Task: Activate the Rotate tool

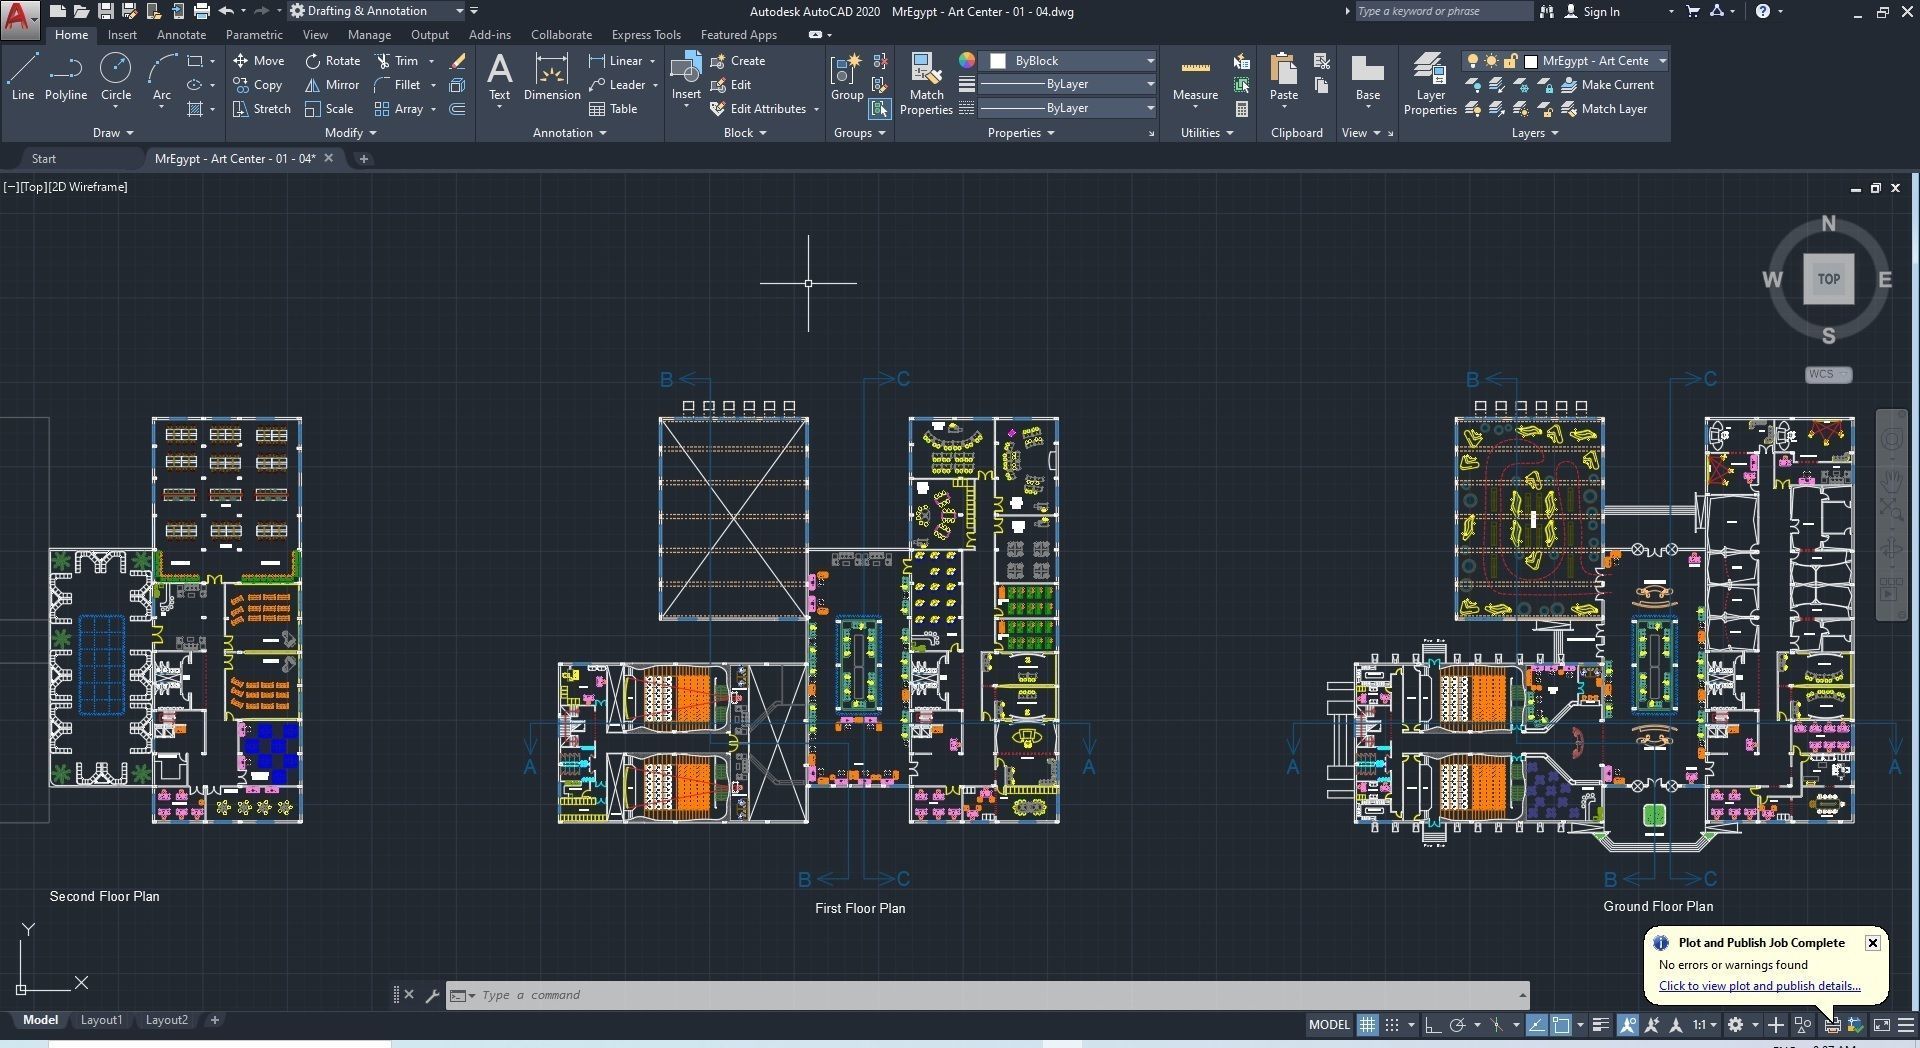Action: [333, 61]
